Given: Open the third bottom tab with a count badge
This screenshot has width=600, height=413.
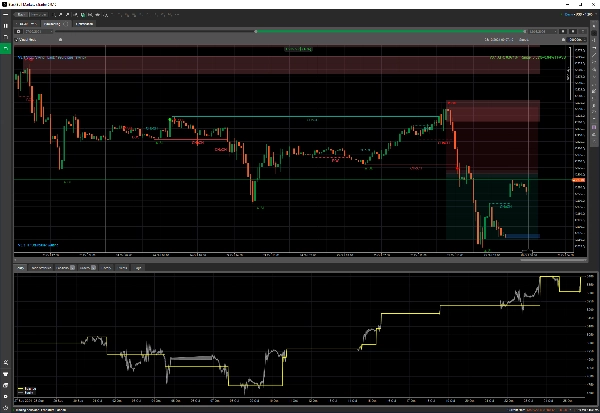Looking at the screenshot, I should coord(65,268).
